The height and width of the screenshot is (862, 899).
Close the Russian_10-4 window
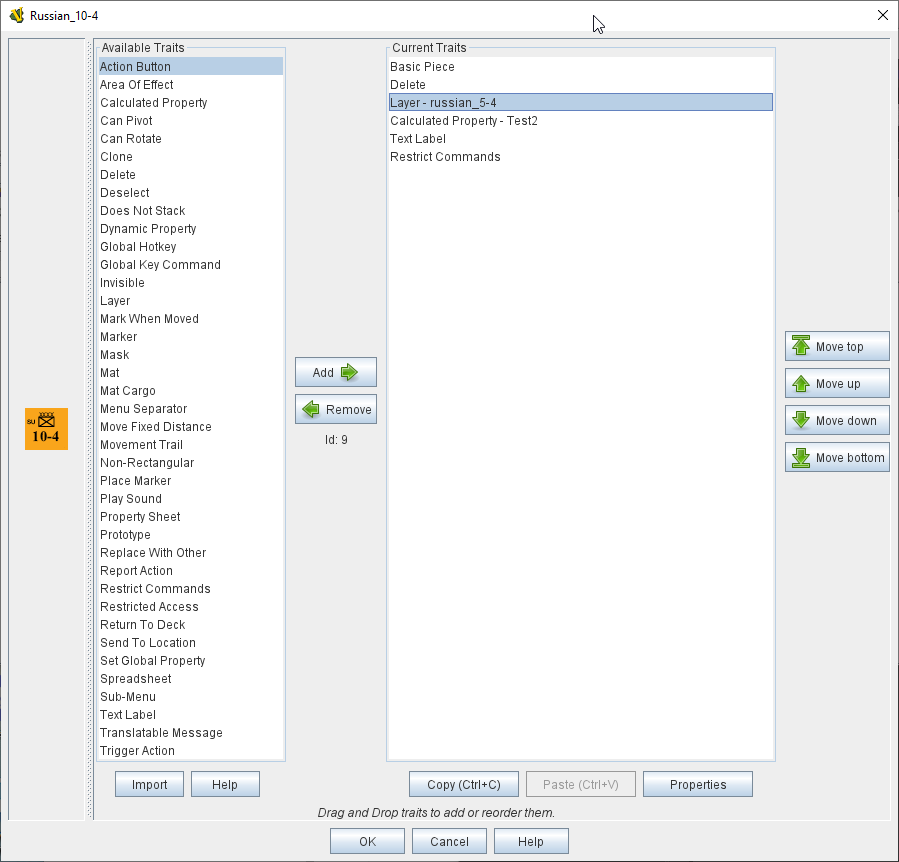click(882, 15)
